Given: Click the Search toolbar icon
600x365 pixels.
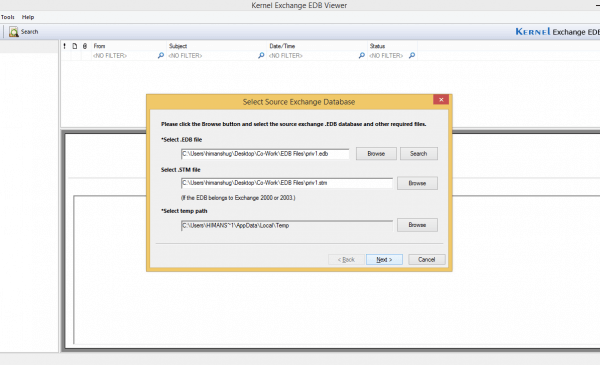Looking at the screenshot, I should coord(14,32).
